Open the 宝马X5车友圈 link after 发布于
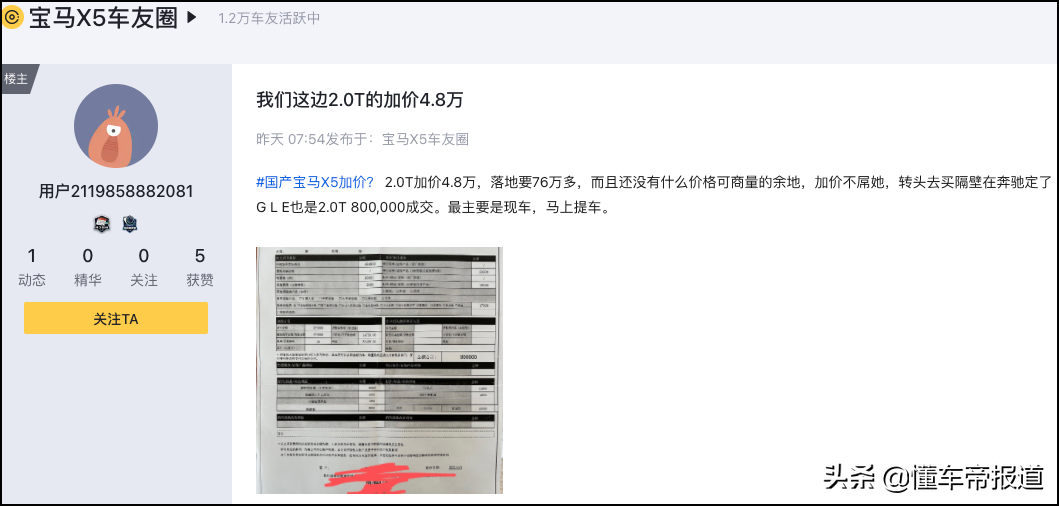Screen dimensions: 1059x506 coord(425,140)
